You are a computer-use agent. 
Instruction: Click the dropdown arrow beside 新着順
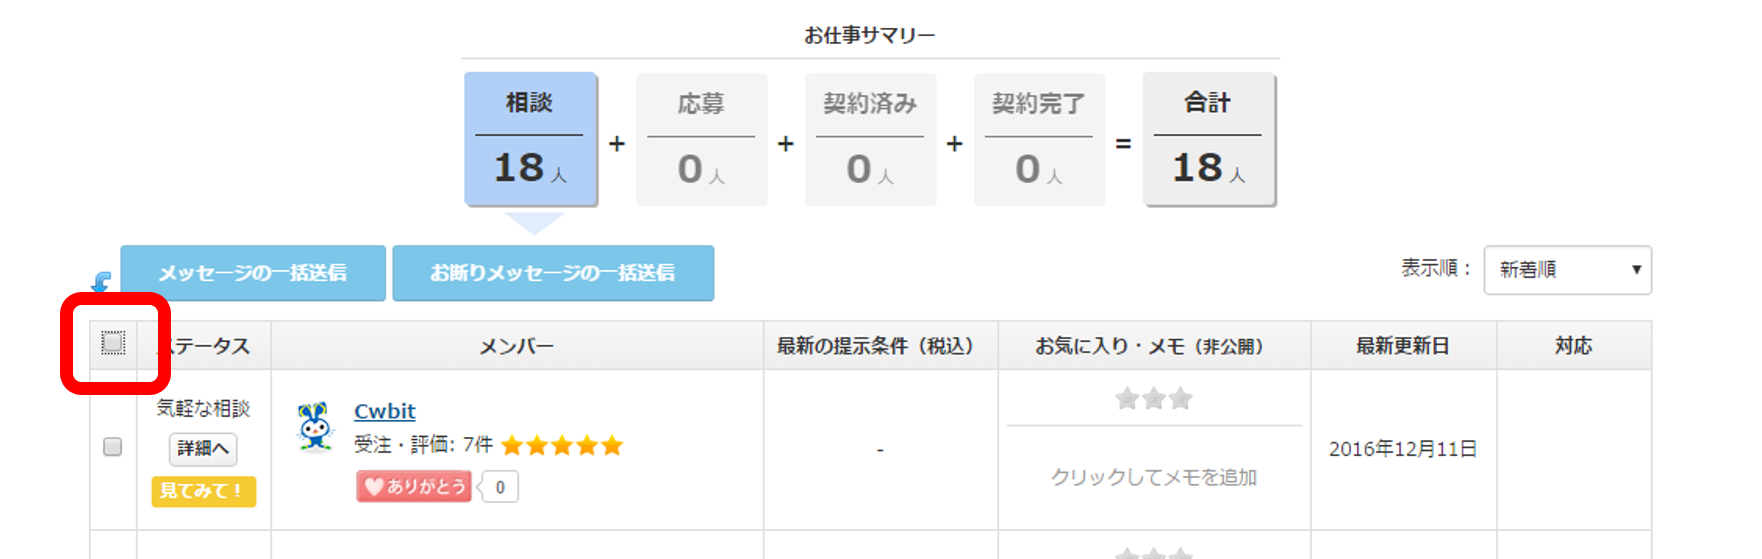(x=1636, y=270)
